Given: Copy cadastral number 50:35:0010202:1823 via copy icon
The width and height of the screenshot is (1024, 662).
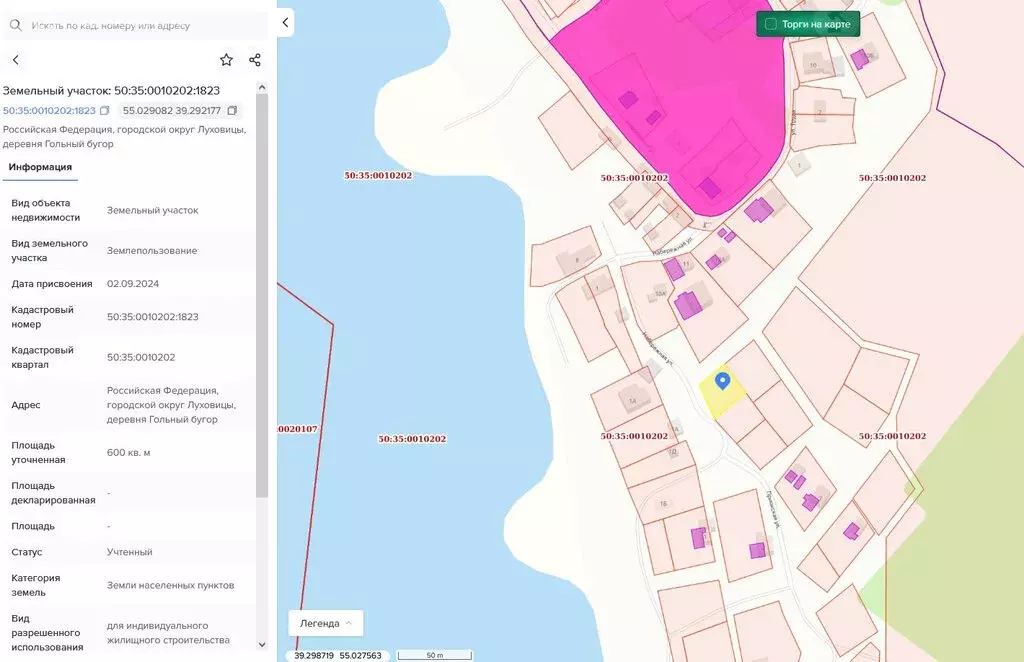Looking at the screenshot, I should click(105, 110).
